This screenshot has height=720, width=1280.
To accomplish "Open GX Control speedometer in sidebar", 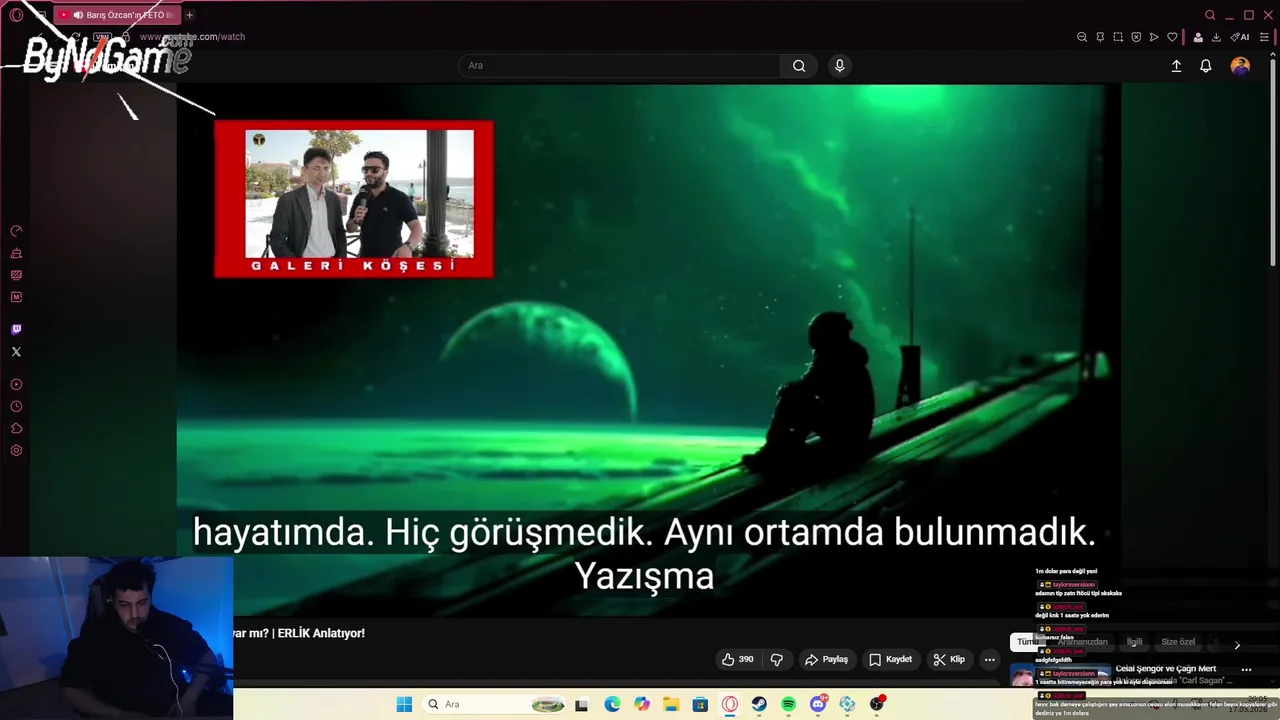I will pos(16,231).
